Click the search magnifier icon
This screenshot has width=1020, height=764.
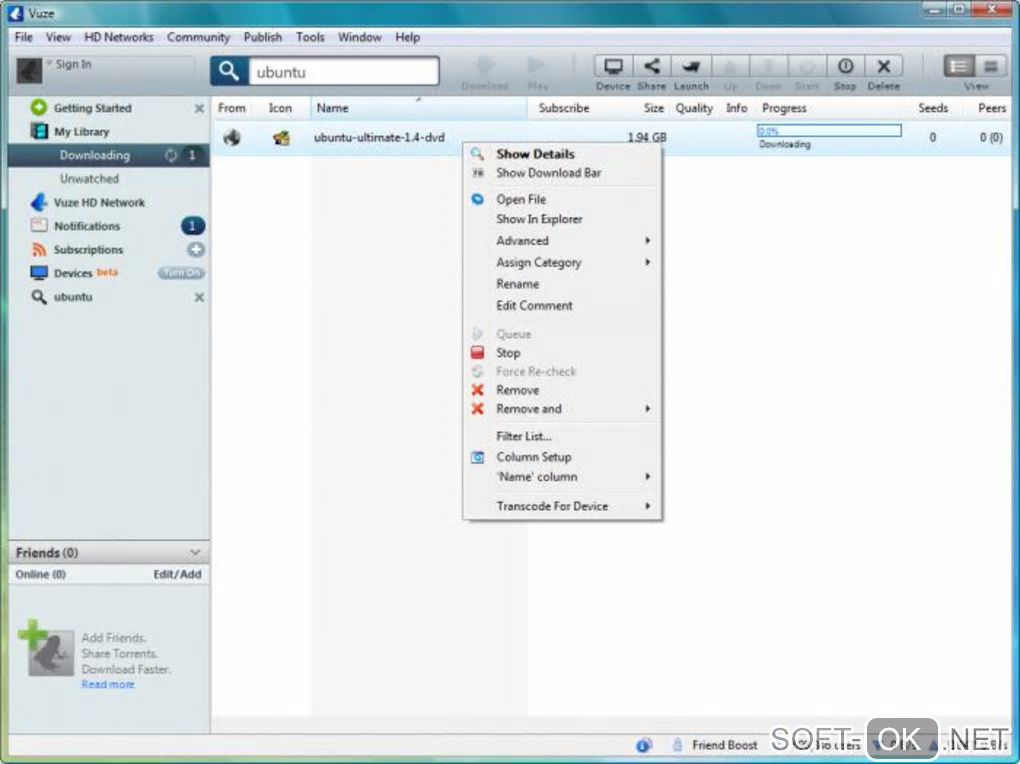[x=229, y=71]
